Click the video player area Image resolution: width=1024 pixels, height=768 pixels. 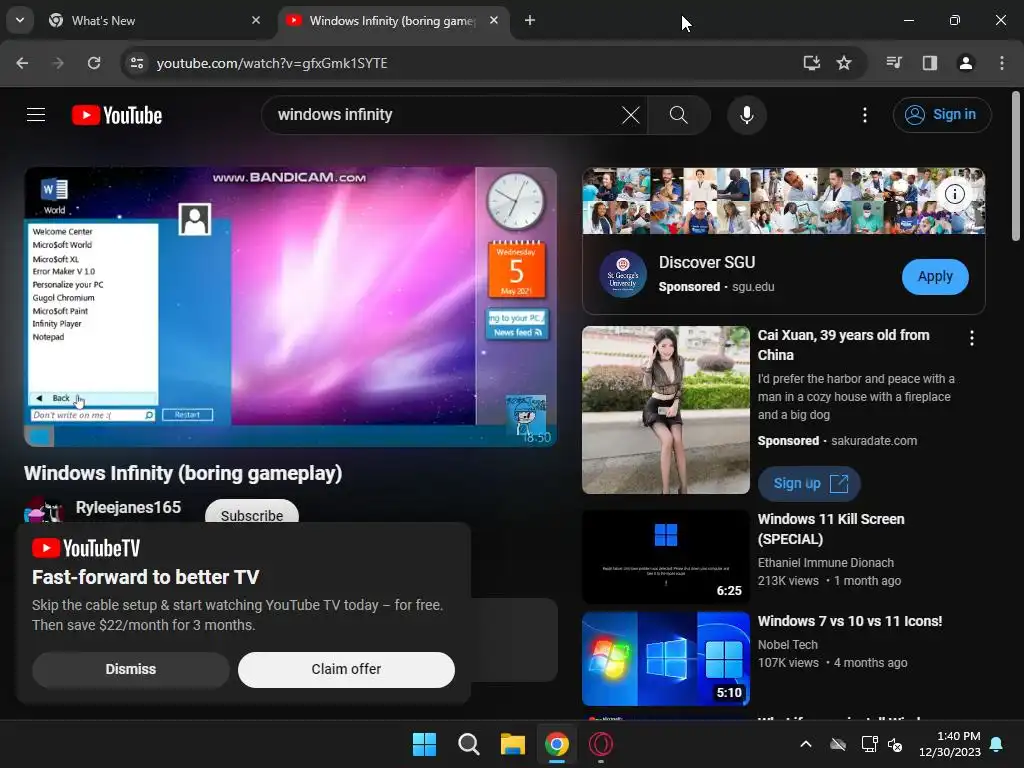pos(291,307)
